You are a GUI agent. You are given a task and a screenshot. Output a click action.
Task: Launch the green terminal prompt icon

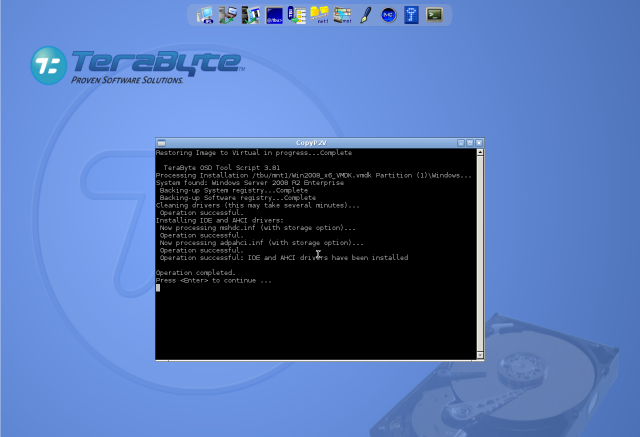pyautogui.click(x=434, y=15)
